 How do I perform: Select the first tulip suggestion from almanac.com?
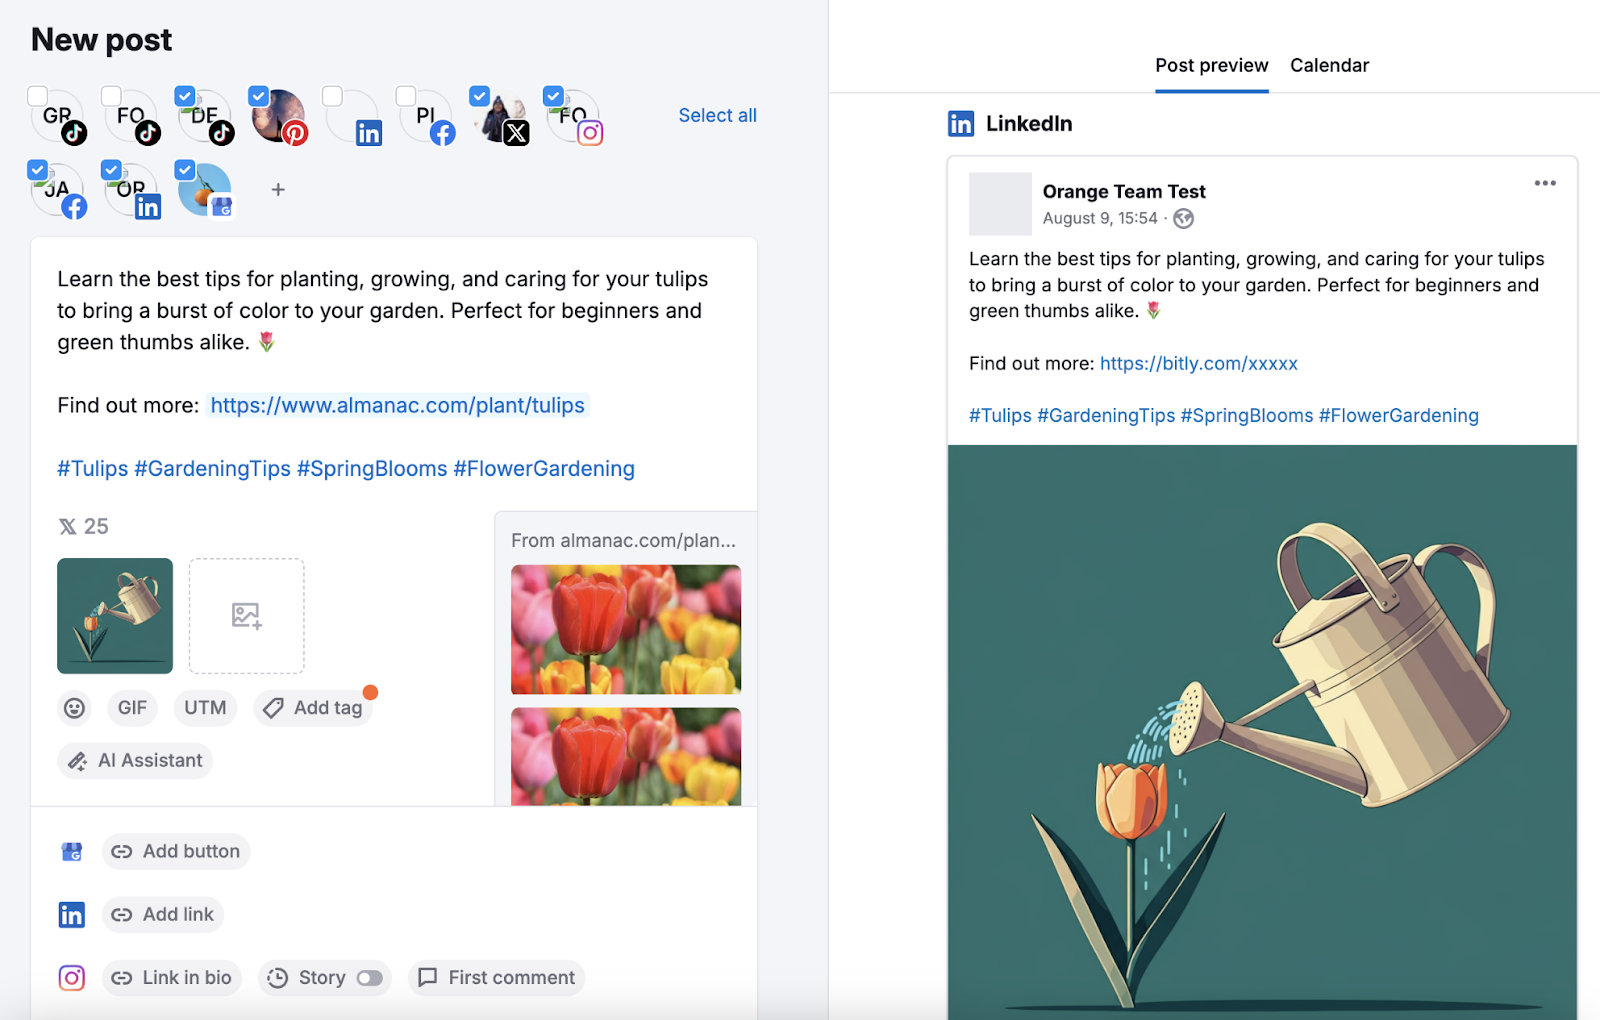point(625,630)
